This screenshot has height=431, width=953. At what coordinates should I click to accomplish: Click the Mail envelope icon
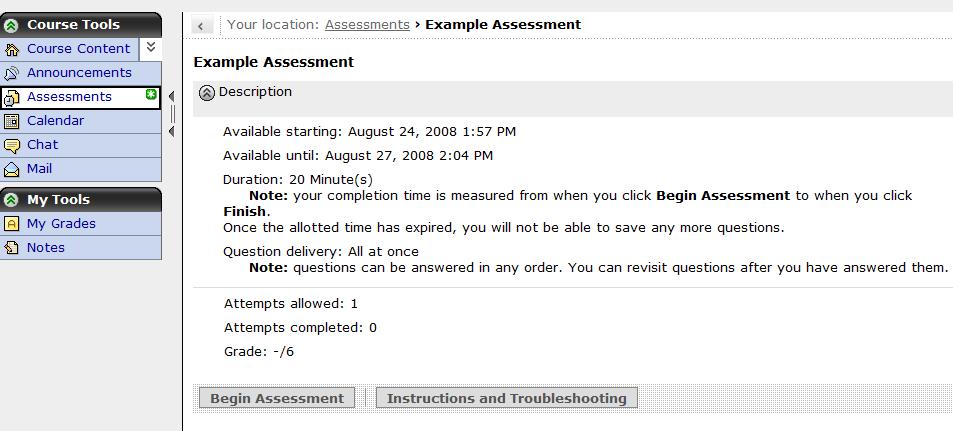[x=12, y=169]
